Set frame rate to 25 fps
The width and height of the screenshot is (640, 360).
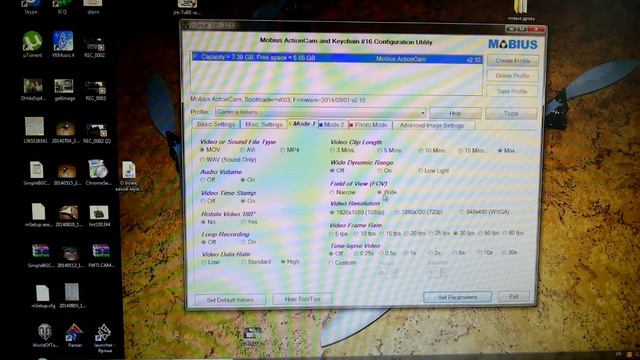point(439,233)
